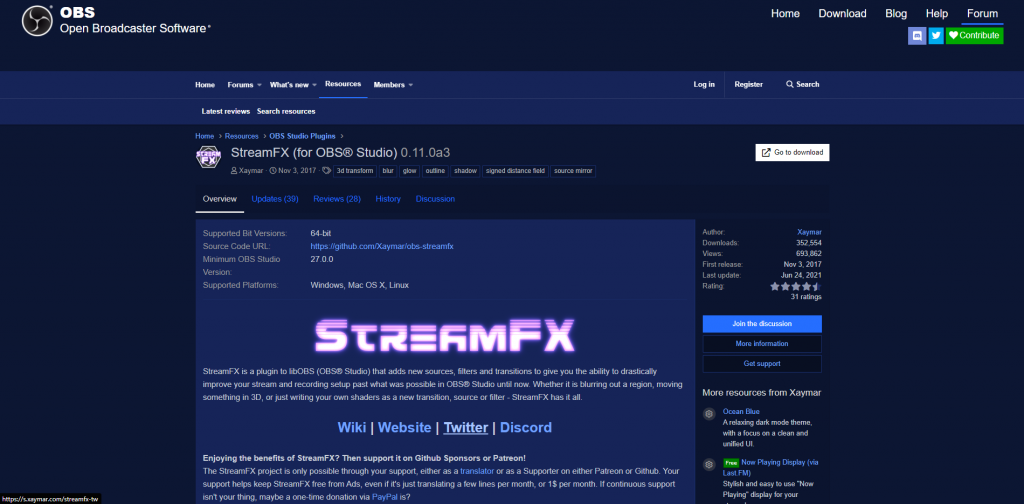Expand the Members dropdown arrow
Image resolution: width=1024 pixels, height=504 pixels.
tap(410, 86)
